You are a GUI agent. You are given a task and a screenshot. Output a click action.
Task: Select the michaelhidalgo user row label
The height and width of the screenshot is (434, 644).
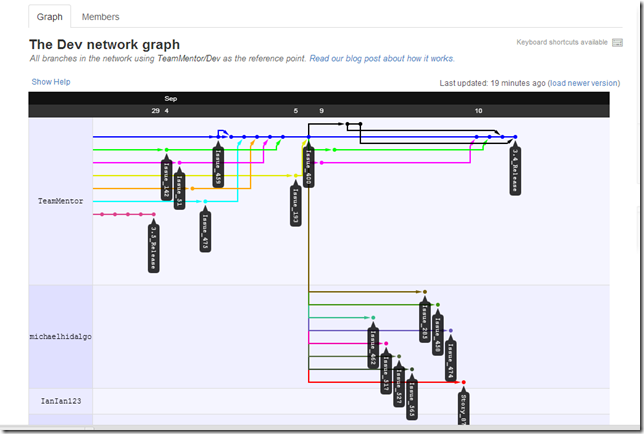coord(60,337)
